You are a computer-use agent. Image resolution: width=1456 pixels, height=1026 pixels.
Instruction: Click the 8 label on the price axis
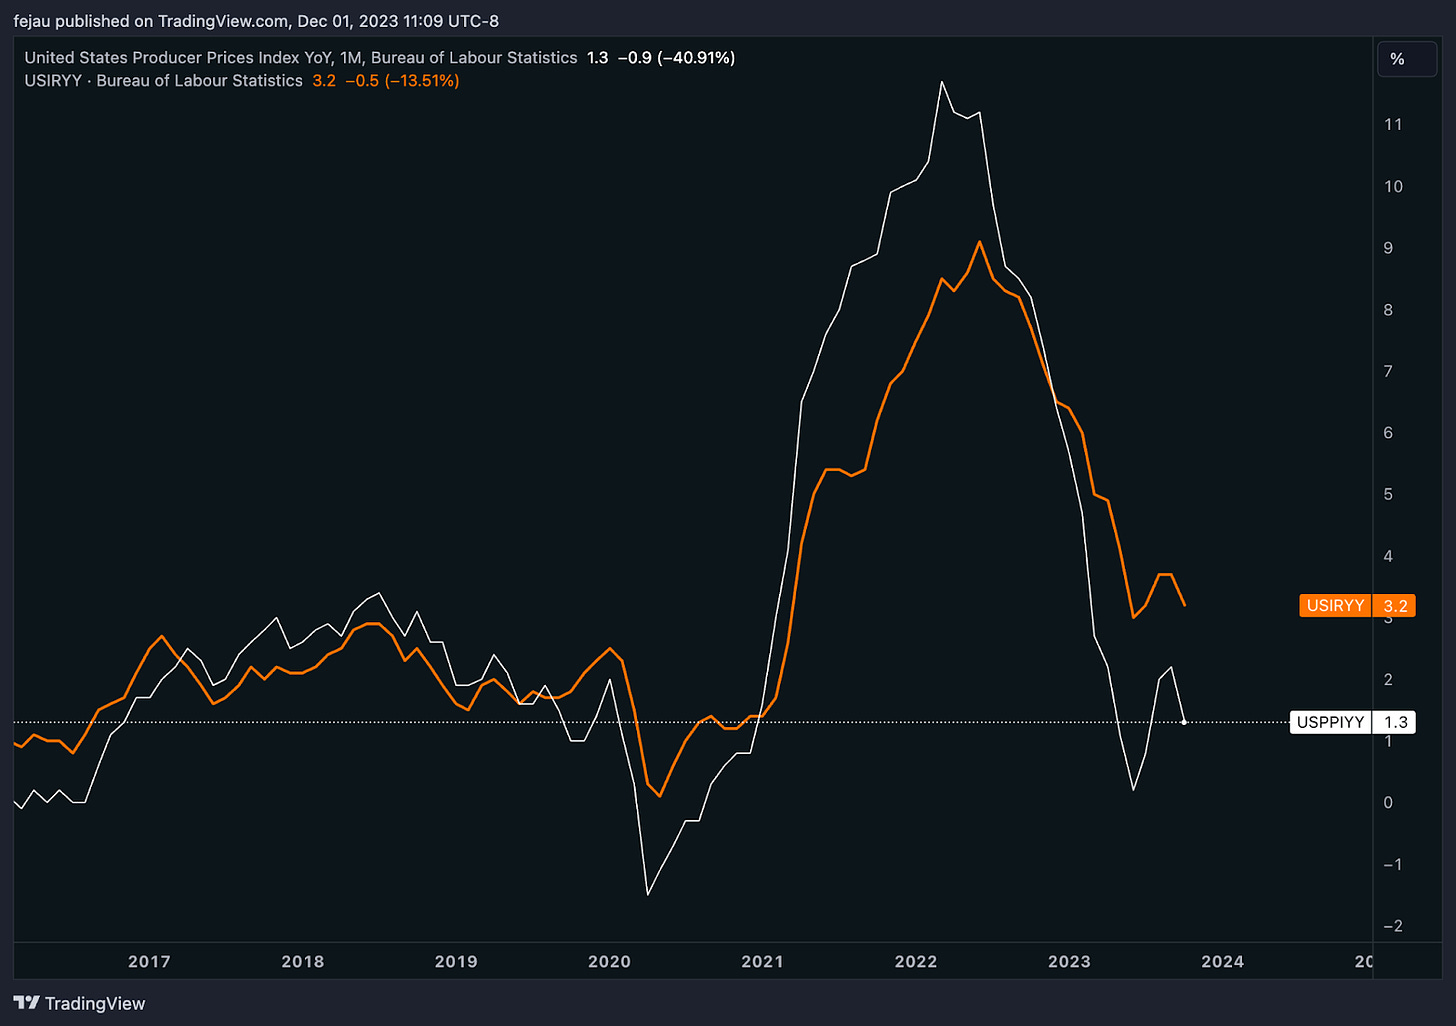coord(1388,310)
